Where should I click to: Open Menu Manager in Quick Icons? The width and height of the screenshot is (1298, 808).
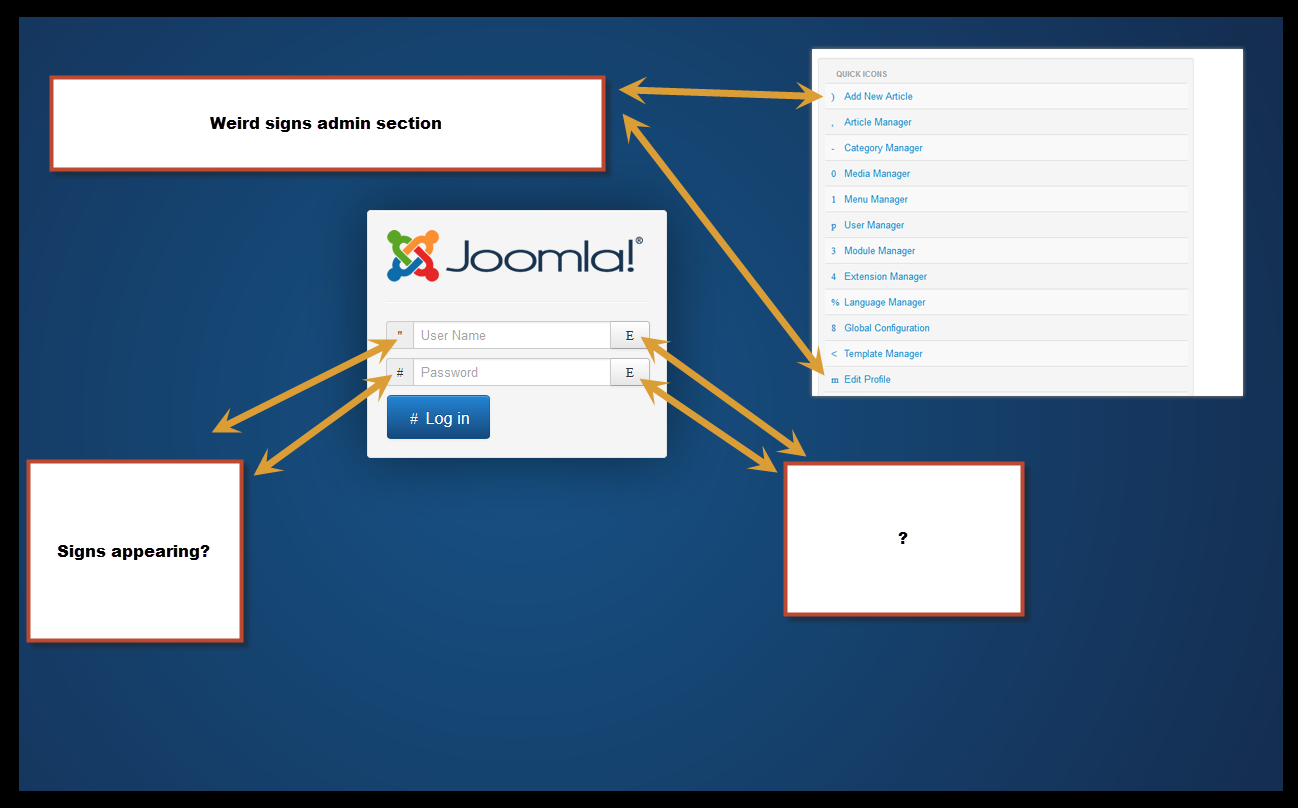coord(876,199)
